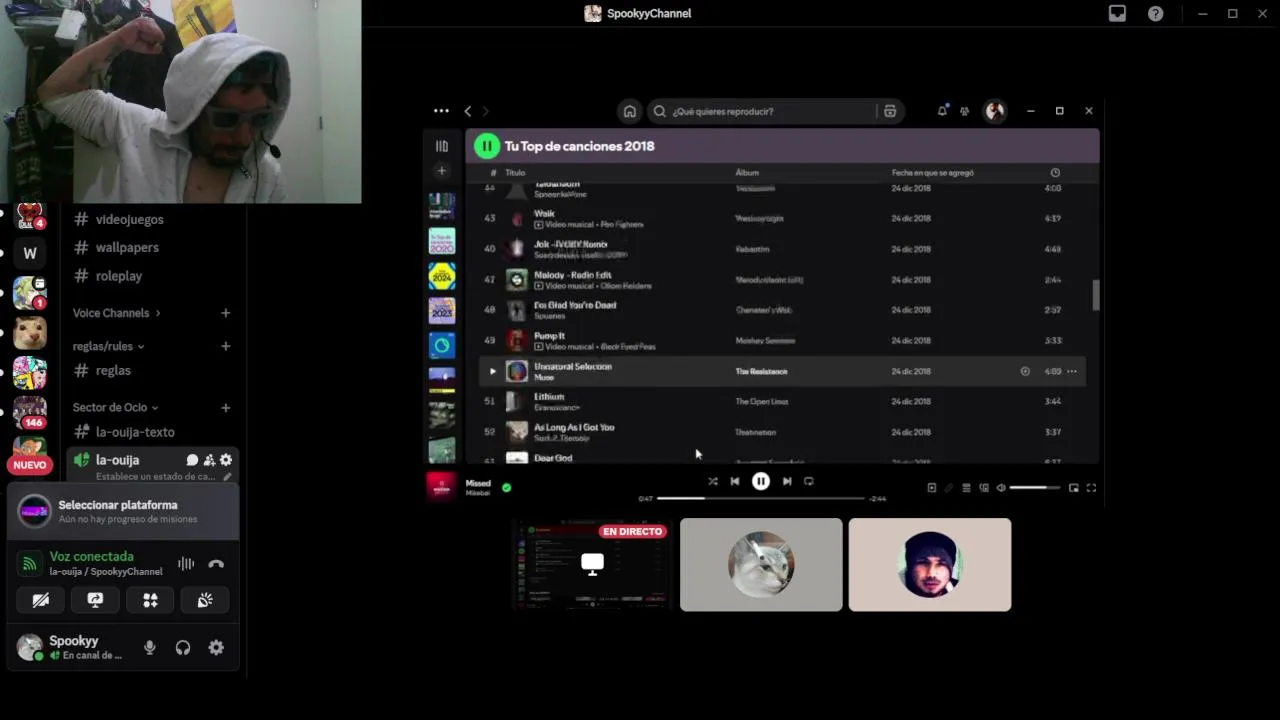Screen dimensions: 1280x720
Task: Open Spotify Browse icon in search bar
Action: point(890,111)
